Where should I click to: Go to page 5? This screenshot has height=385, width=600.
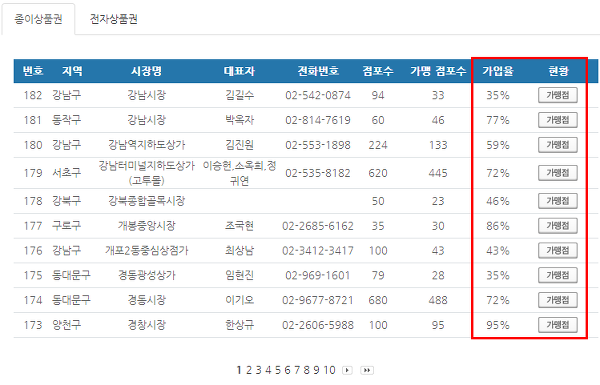pos(277,370)
